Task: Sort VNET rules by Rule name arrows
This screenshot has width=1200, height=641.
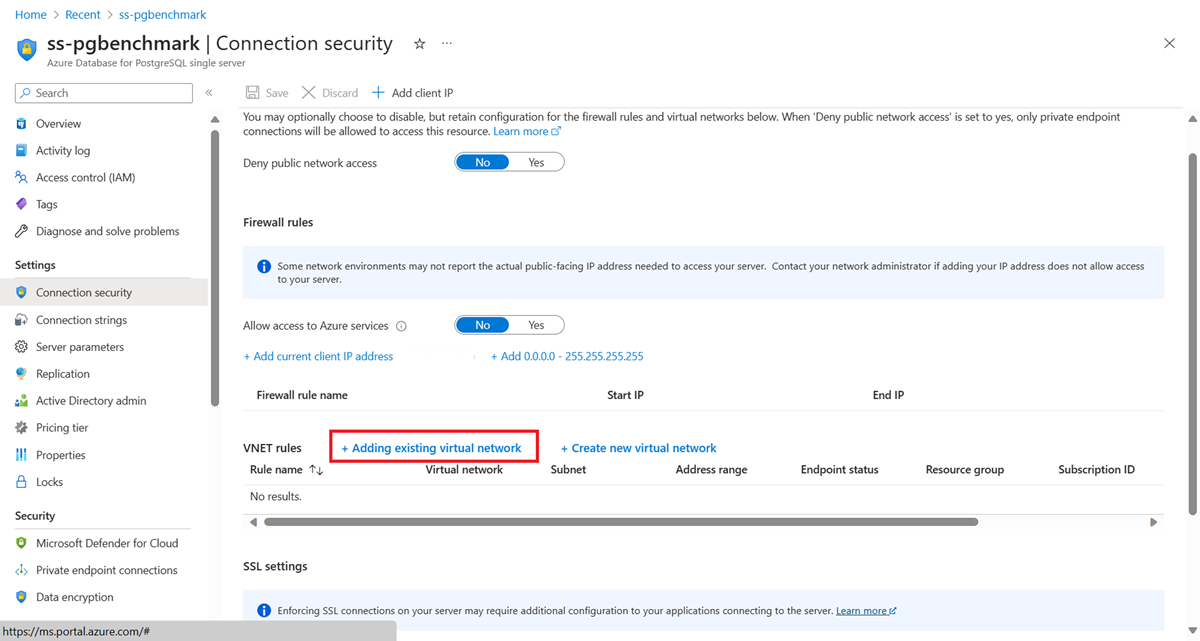Action: click(316, 470)
